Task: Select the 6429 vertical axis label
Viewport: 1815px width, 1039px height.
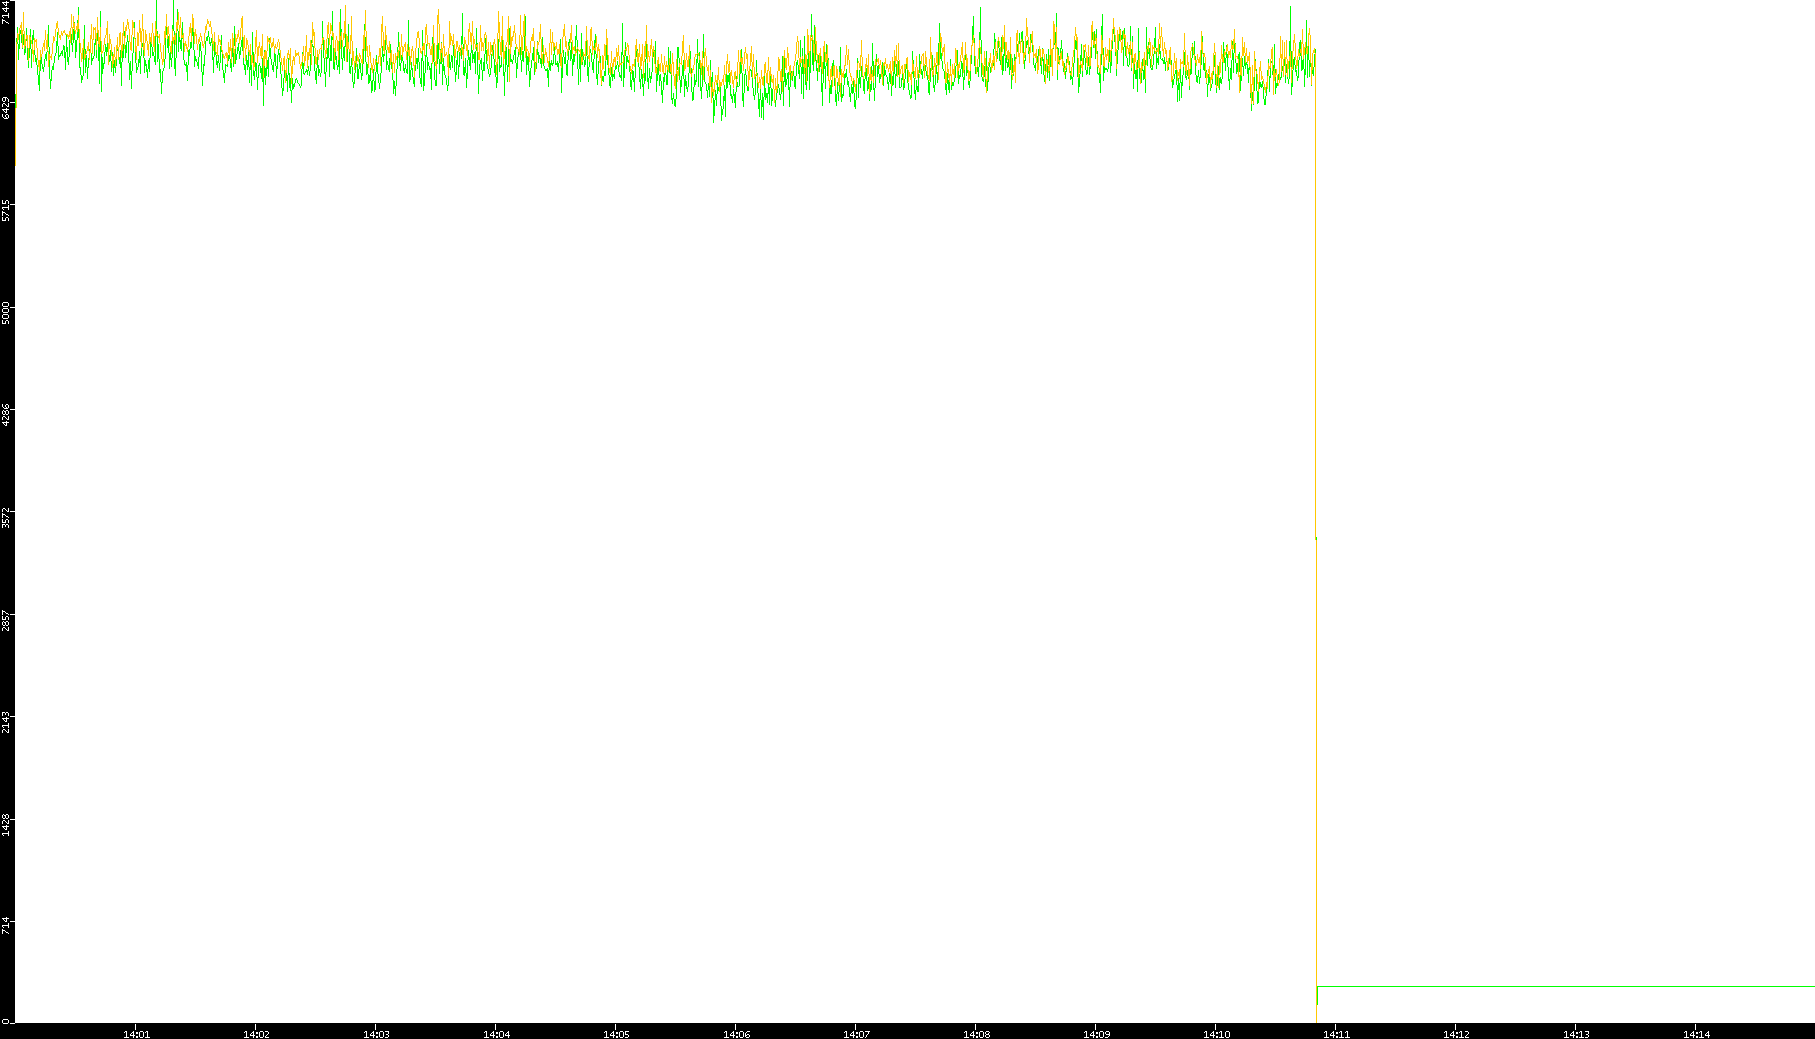Action: pos(7,107)
